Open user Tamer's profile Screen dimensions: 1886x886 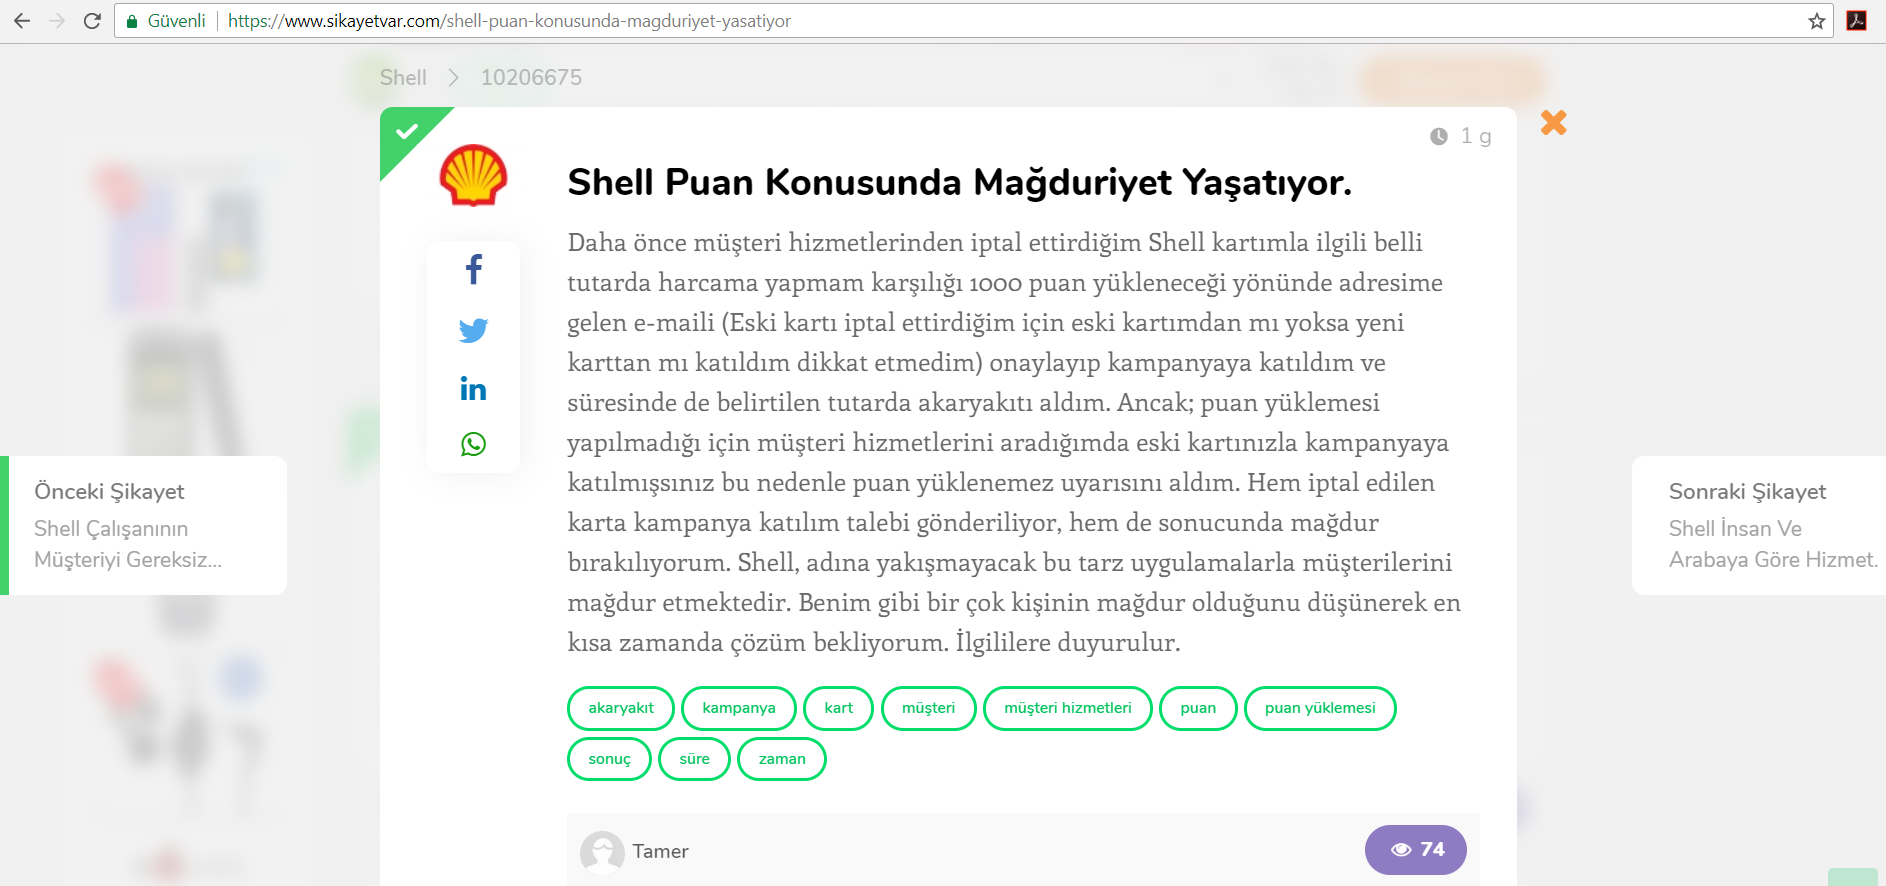(x=660, y=851)
